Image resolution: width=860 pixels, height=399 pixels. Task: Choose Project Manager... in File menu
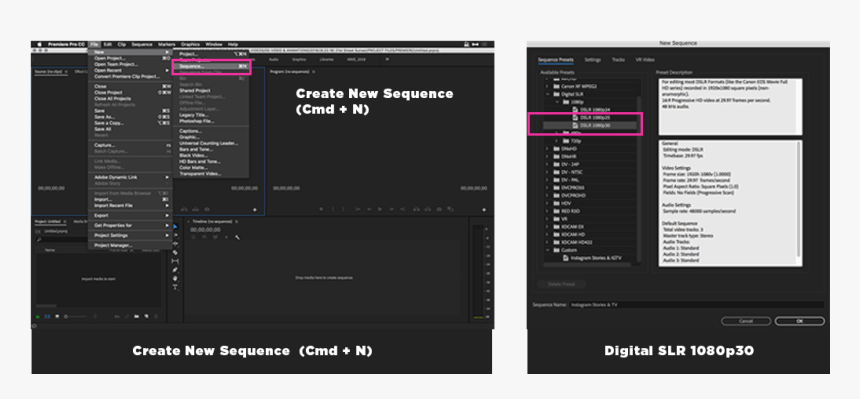[130, 245]
